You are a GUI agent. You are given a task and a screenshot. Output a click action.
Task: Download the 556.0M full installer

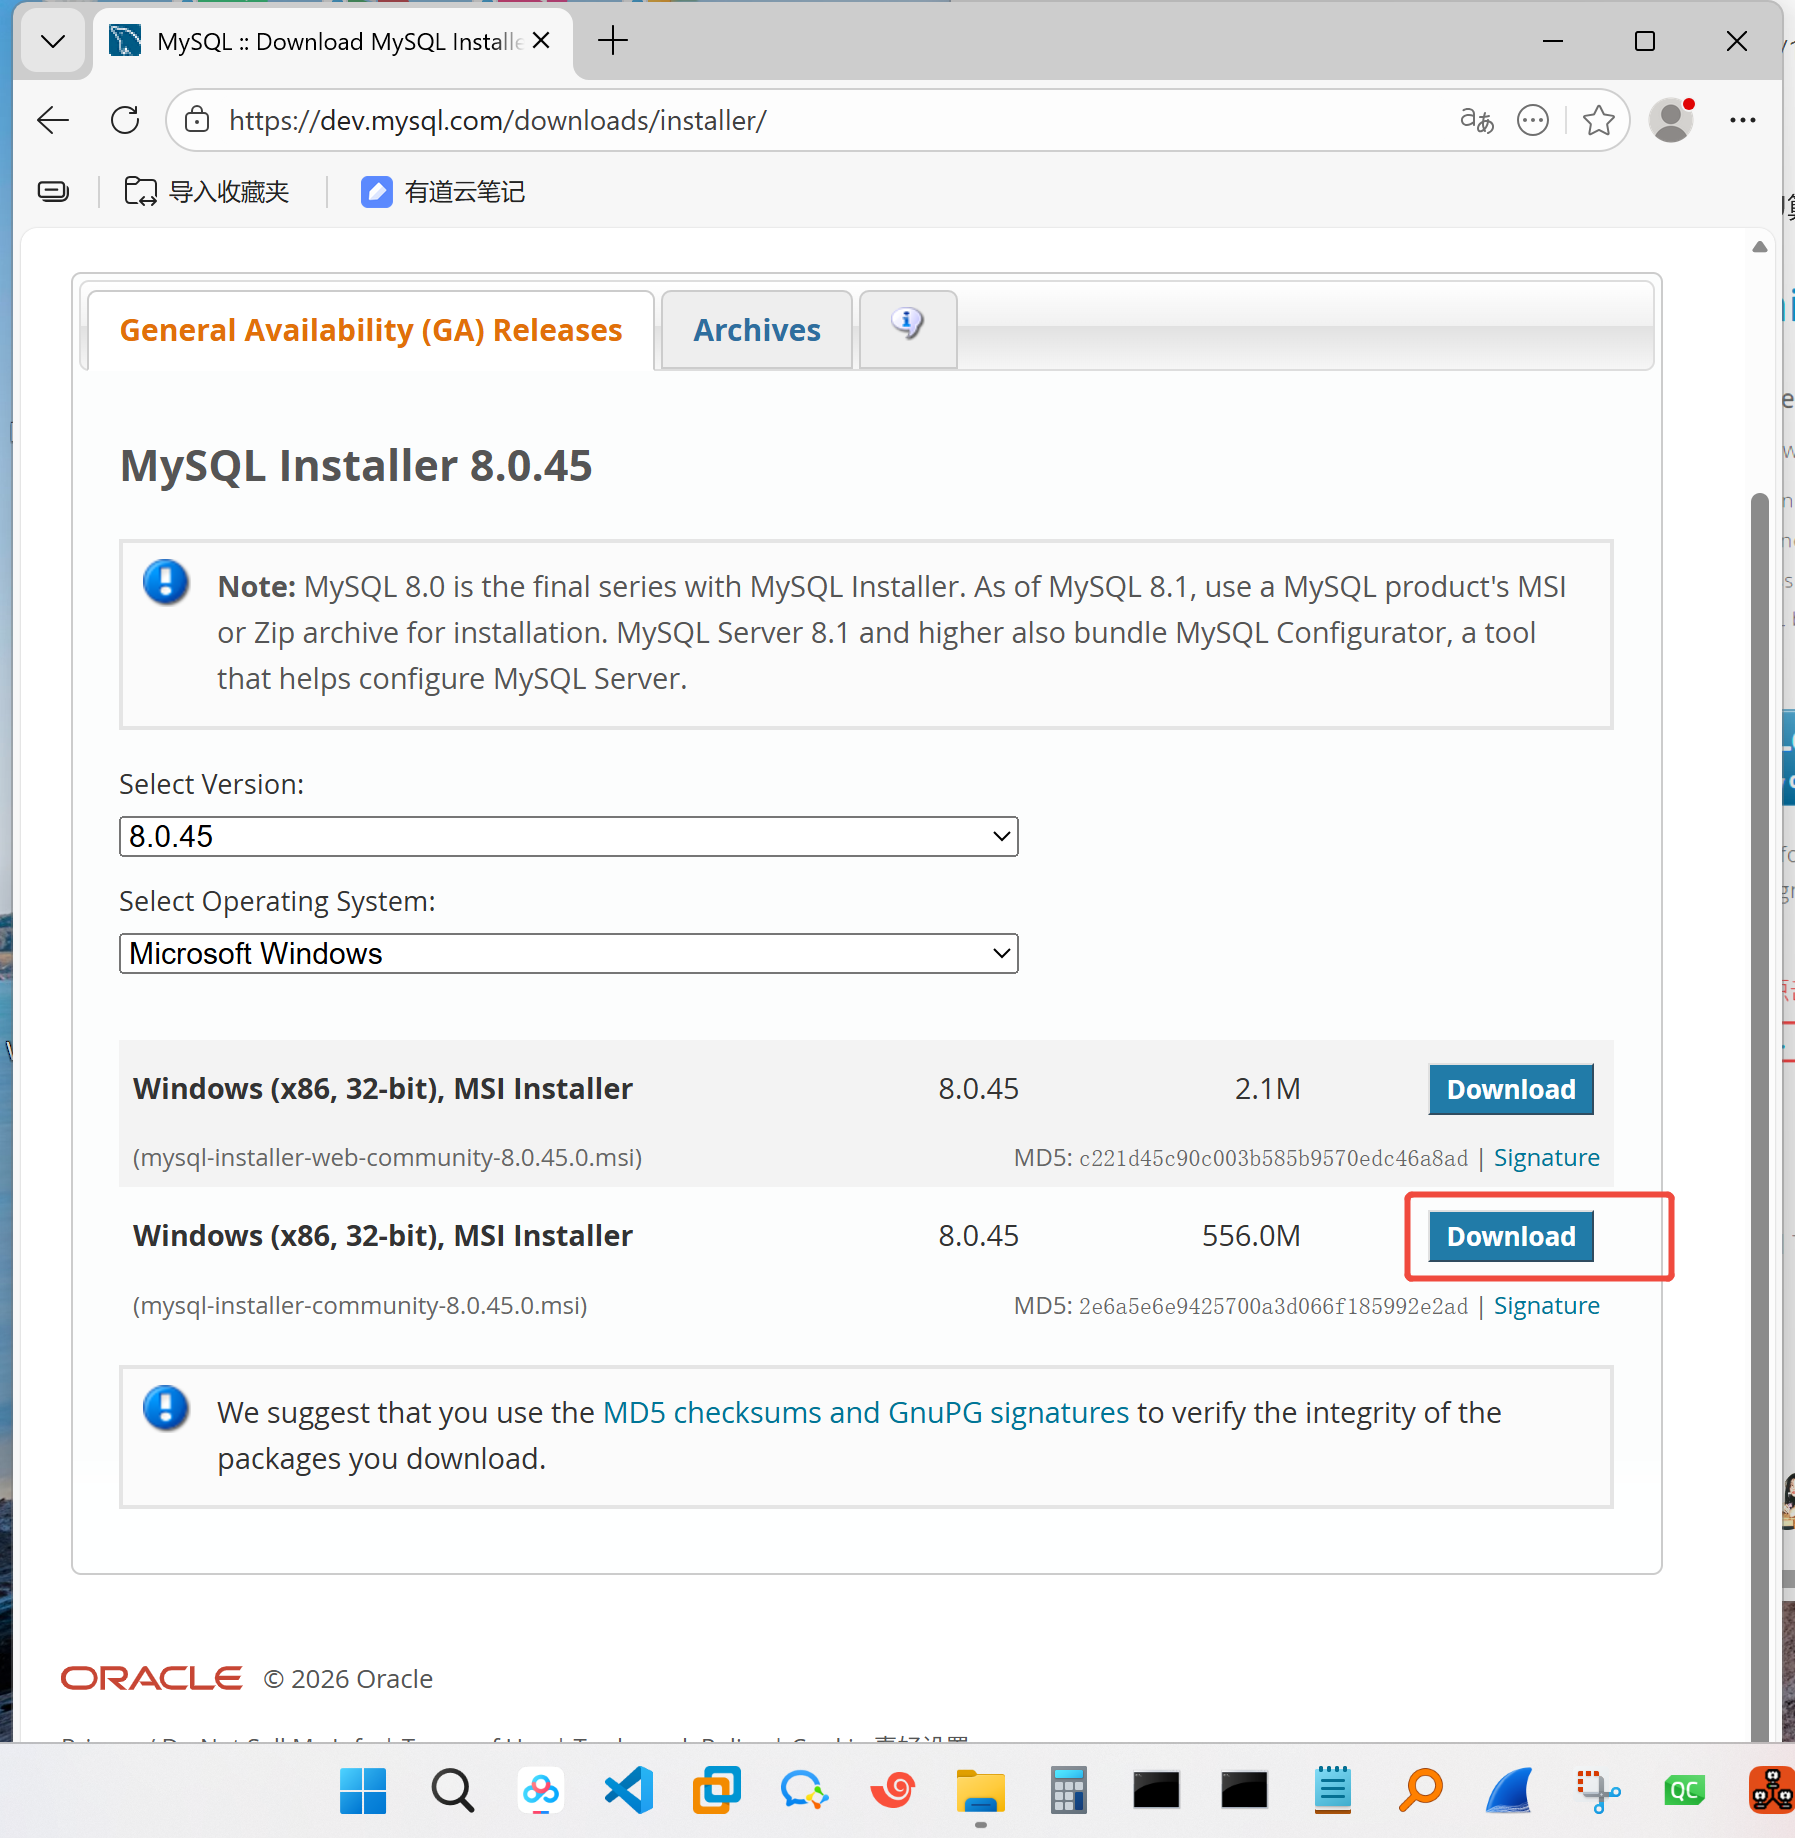1510,1236
